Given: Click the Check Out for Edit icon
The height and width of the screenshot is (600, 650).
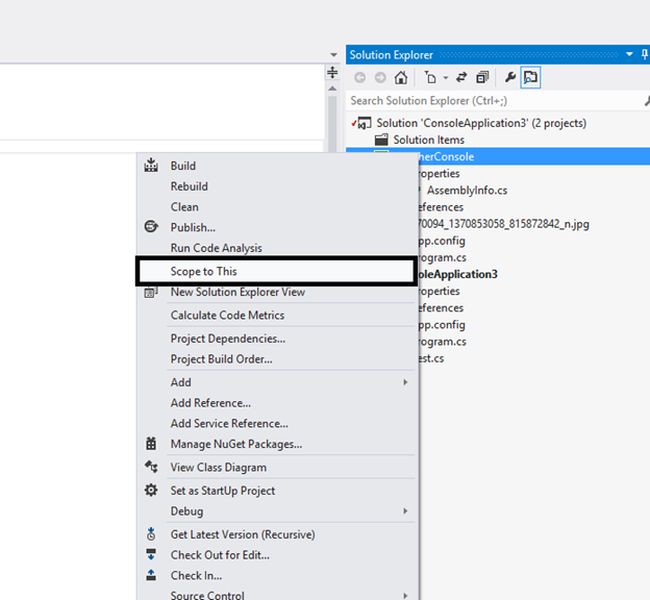Looking at the screenshot, I should pyautogui.click(x=151, y=554).
